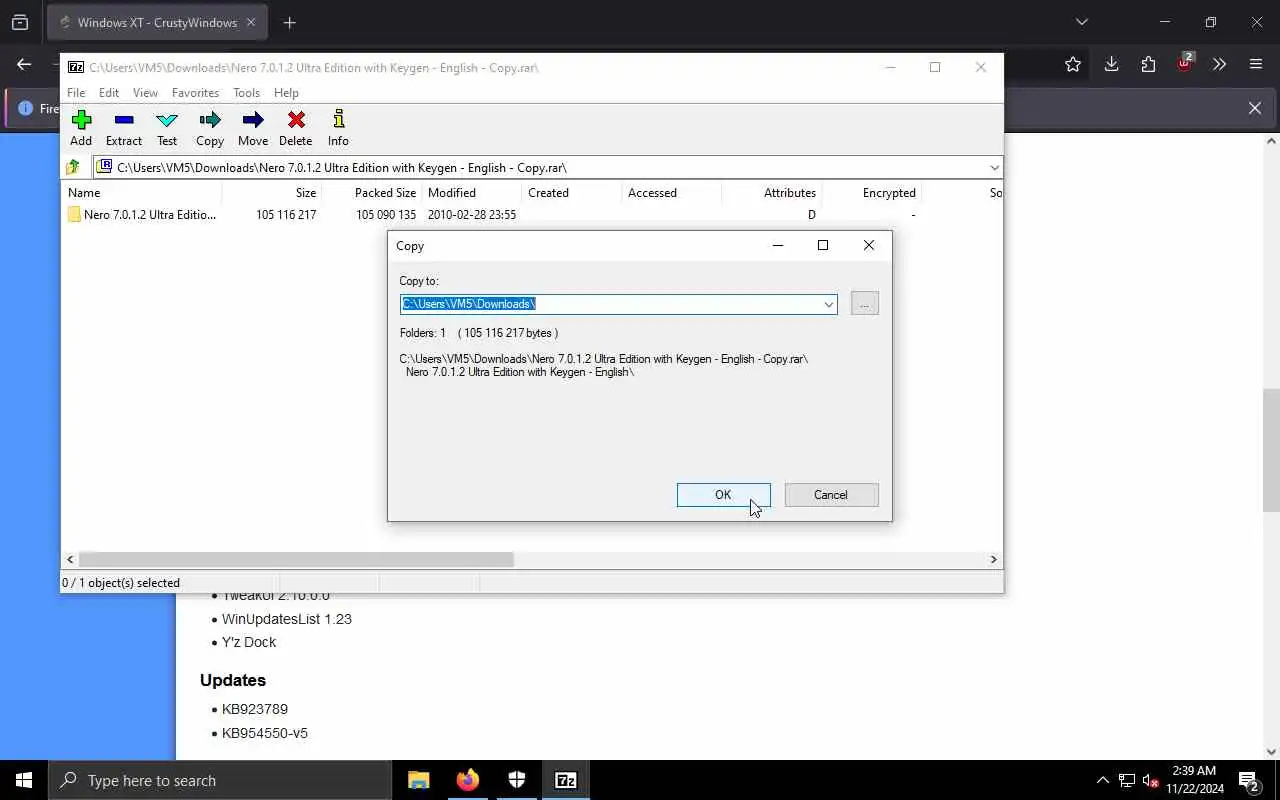Open new Firefox tab with plus
1280x800 pixels.
pos(289,22)
